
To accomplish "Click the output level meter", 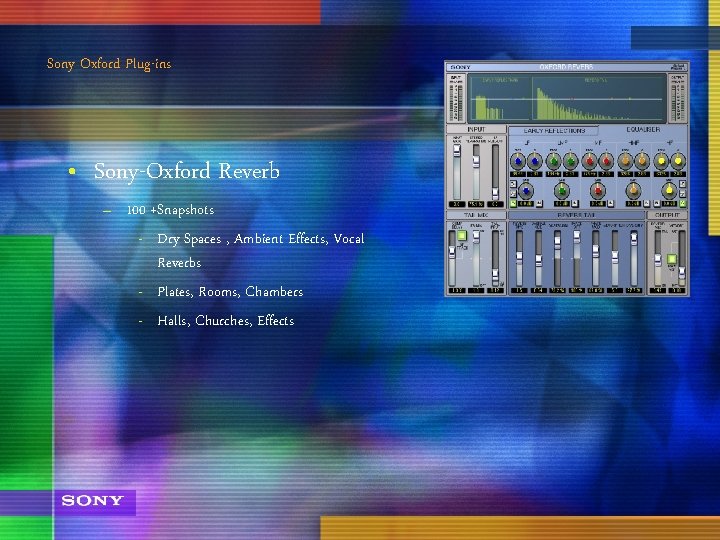I will (x=678, y=98).
